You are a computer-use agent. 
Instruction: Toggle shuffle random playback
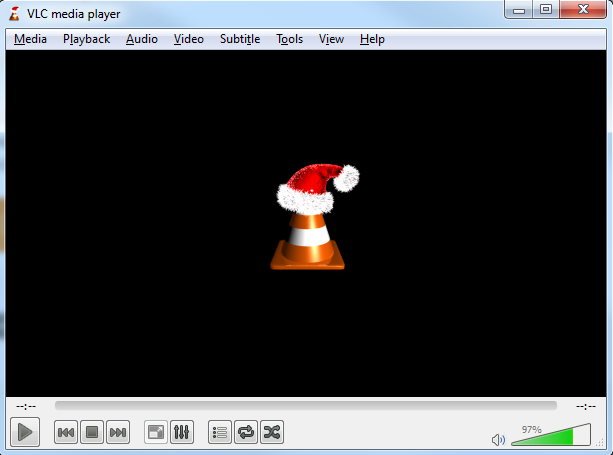pyautogui.click(x=272, y=432)
